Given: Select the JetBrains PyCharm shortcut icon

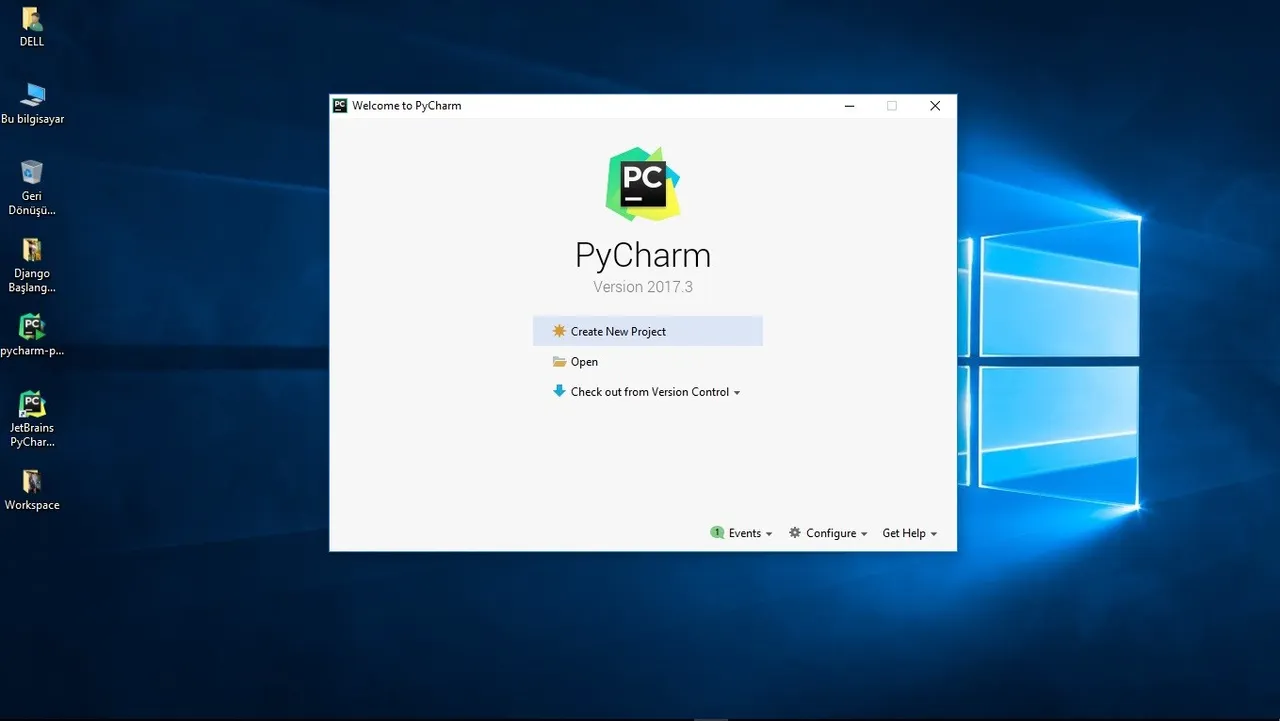Looking at the screenshot, I should click(x=32, y=419).
